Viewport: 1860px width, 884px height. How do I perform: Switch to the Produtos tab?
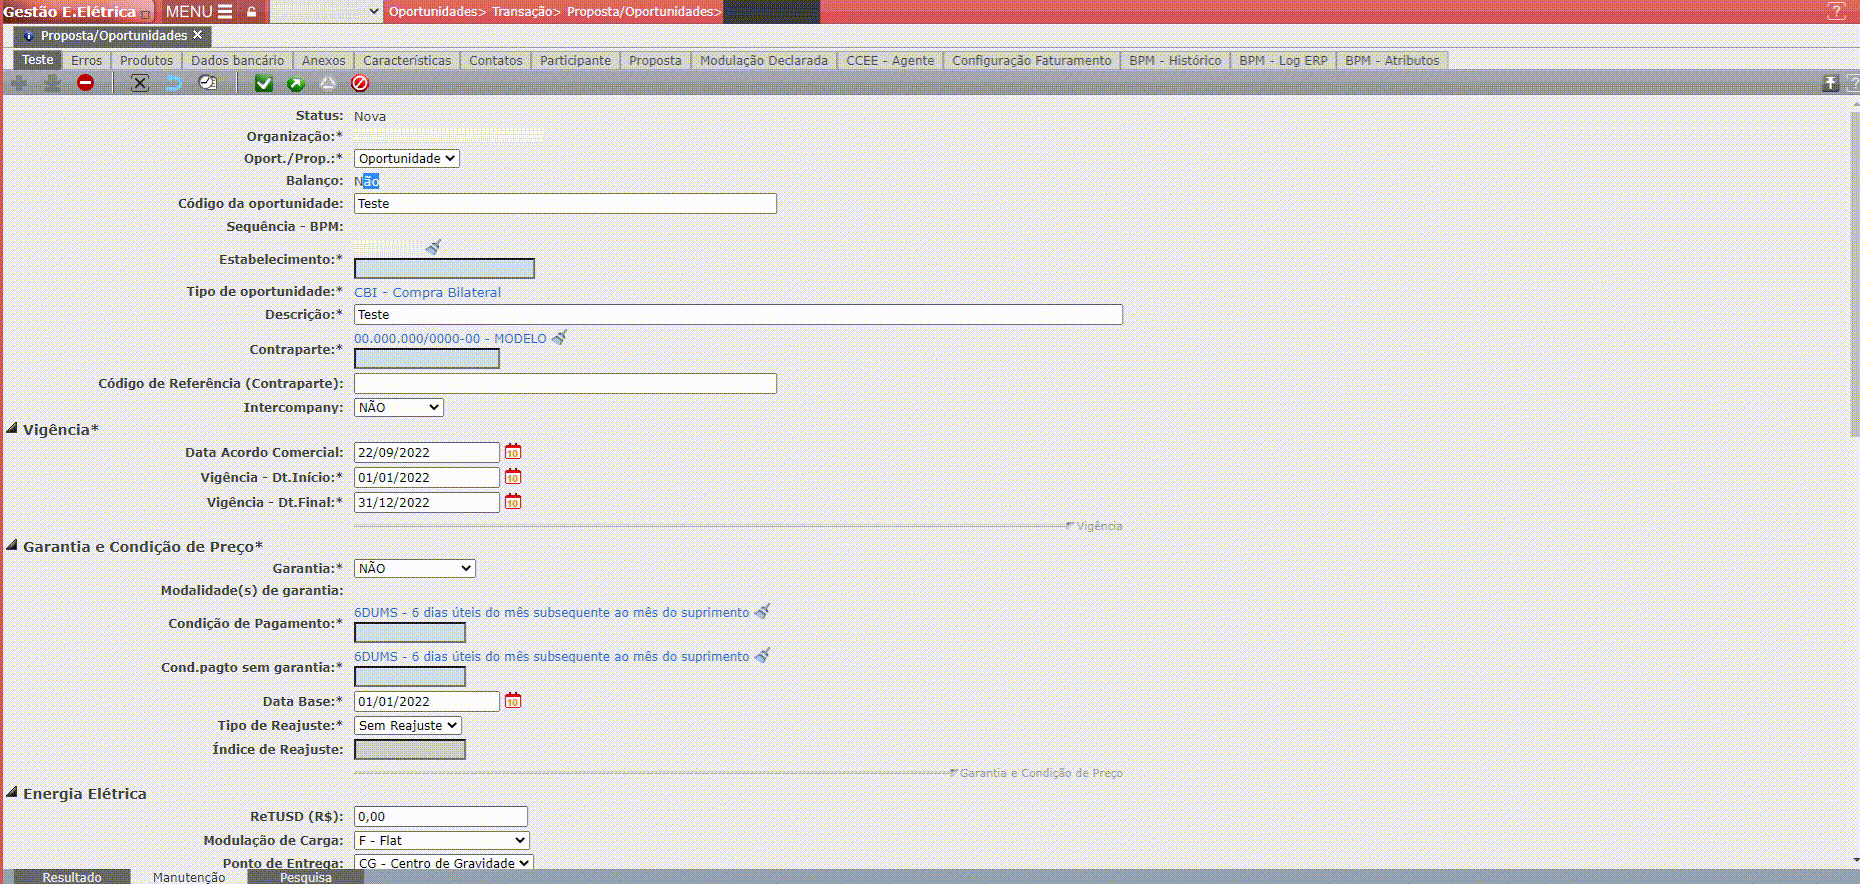146,60
